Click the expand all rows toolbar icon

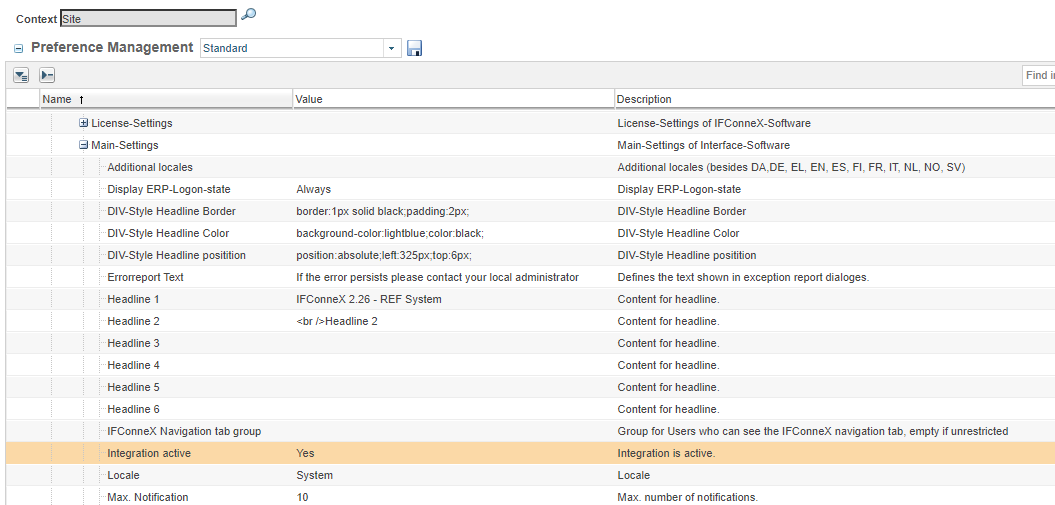pyautogui.click(x=21, y=75)
